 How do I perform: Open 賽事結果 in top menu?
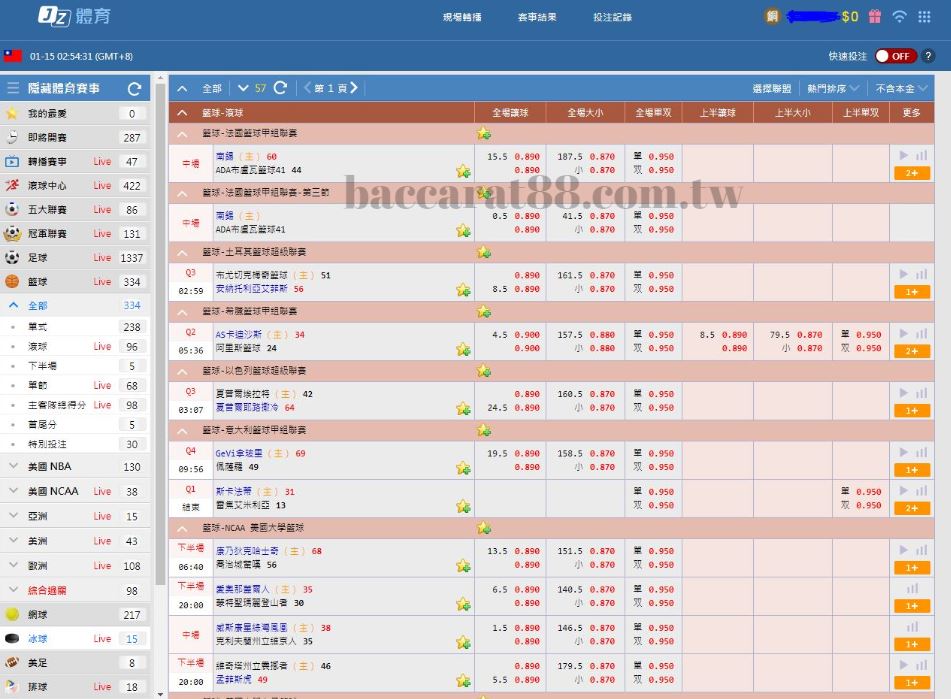537,17
